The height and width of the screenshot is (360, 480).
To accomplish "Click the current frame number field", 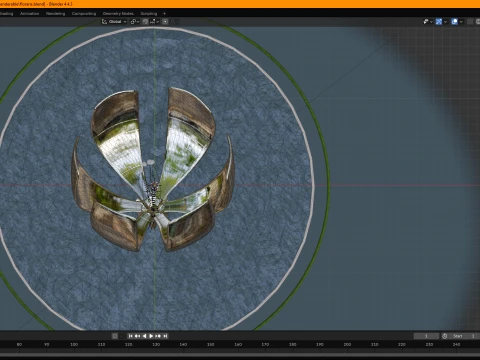I will pyautogui.click(x=426, y=336).
